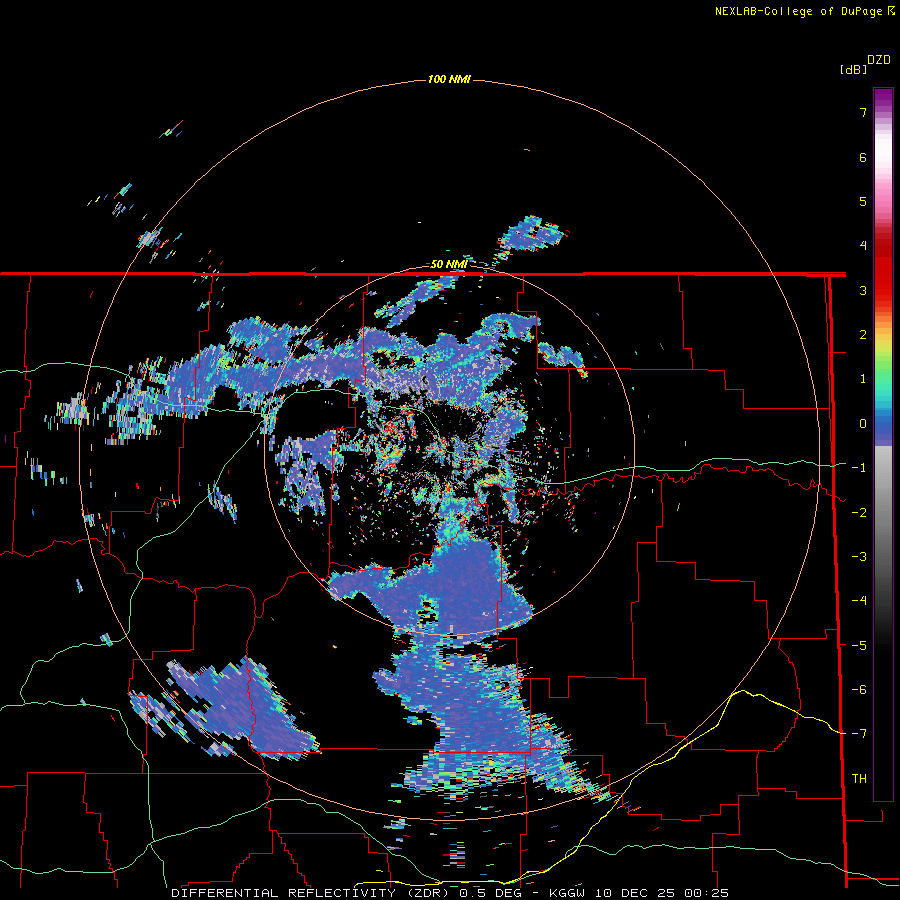
Task: Click the 100 NMI range ring label
Action: (449, 79)
